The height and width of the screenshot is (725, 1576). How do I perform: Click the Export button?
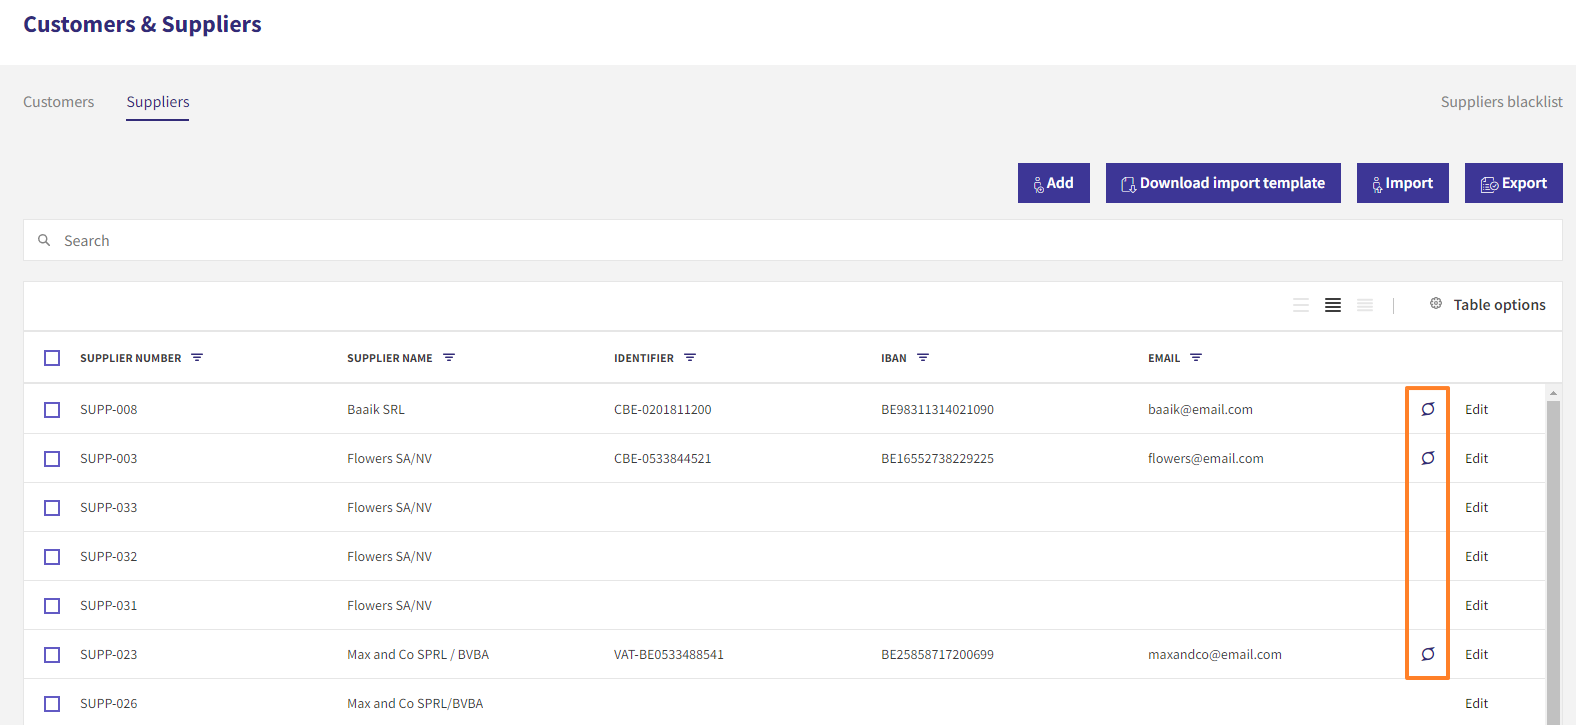(1514, 183)
